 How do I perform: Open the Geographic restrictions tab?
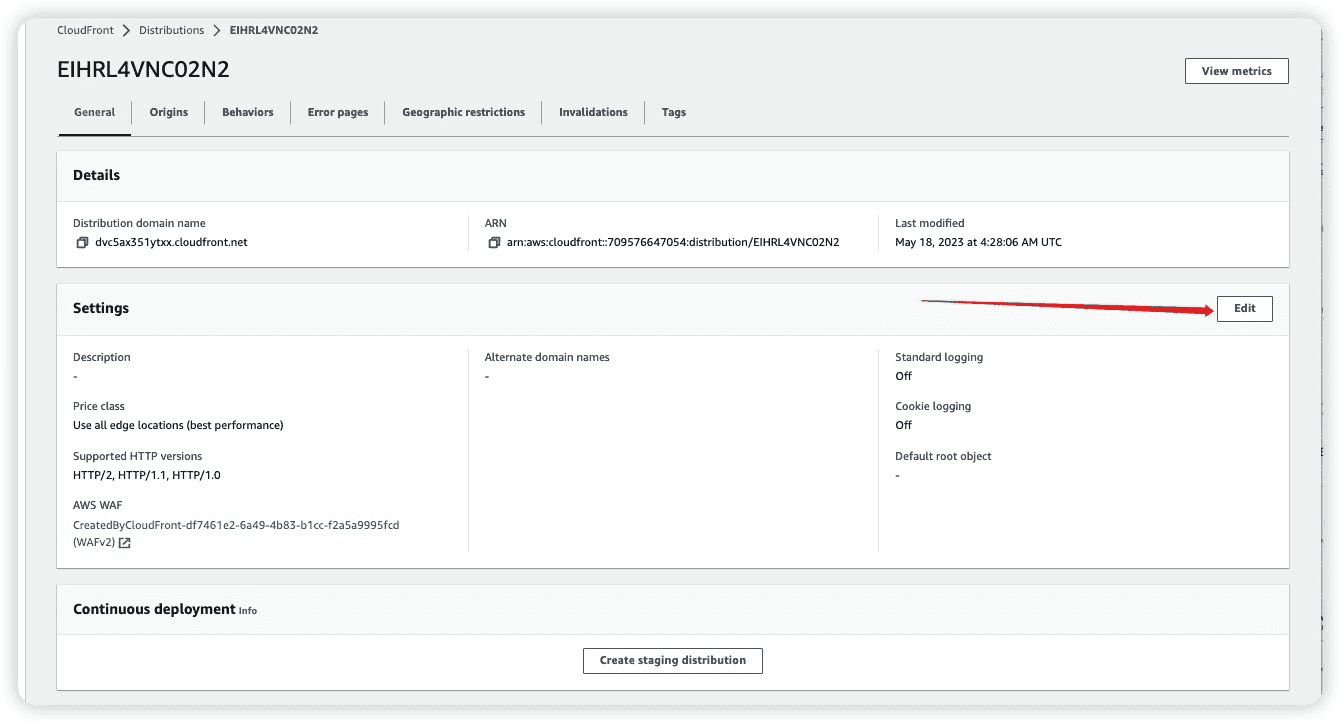pyautogui.click(x=464, y=112)
